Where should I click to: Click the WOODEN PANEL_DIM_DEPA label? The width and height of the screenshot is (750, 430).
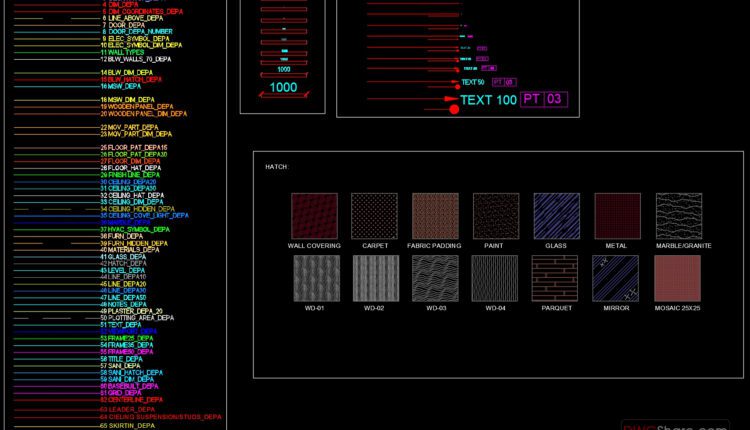pos(147,114)
